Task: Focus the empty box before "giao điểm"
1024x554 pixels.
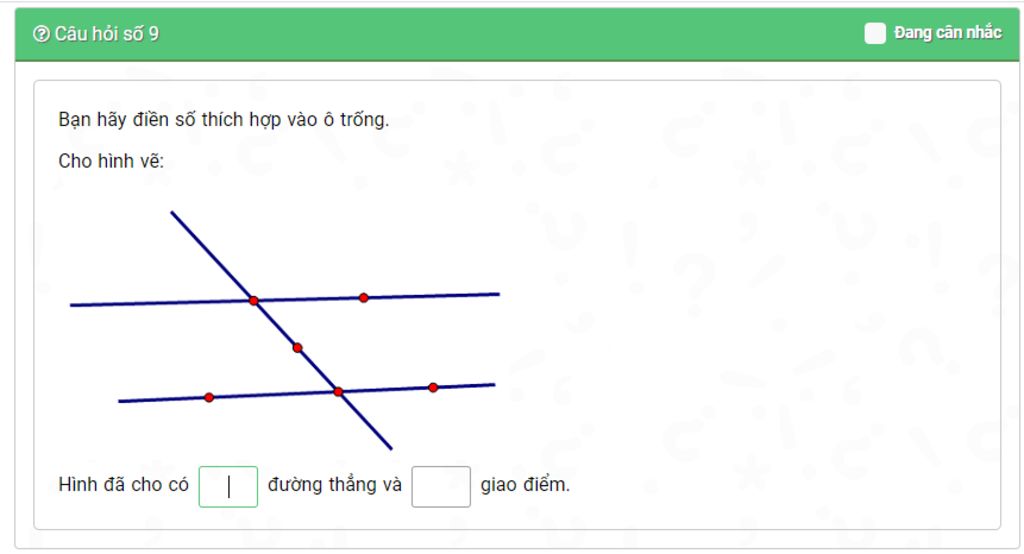Action: [x=441, y=486]
